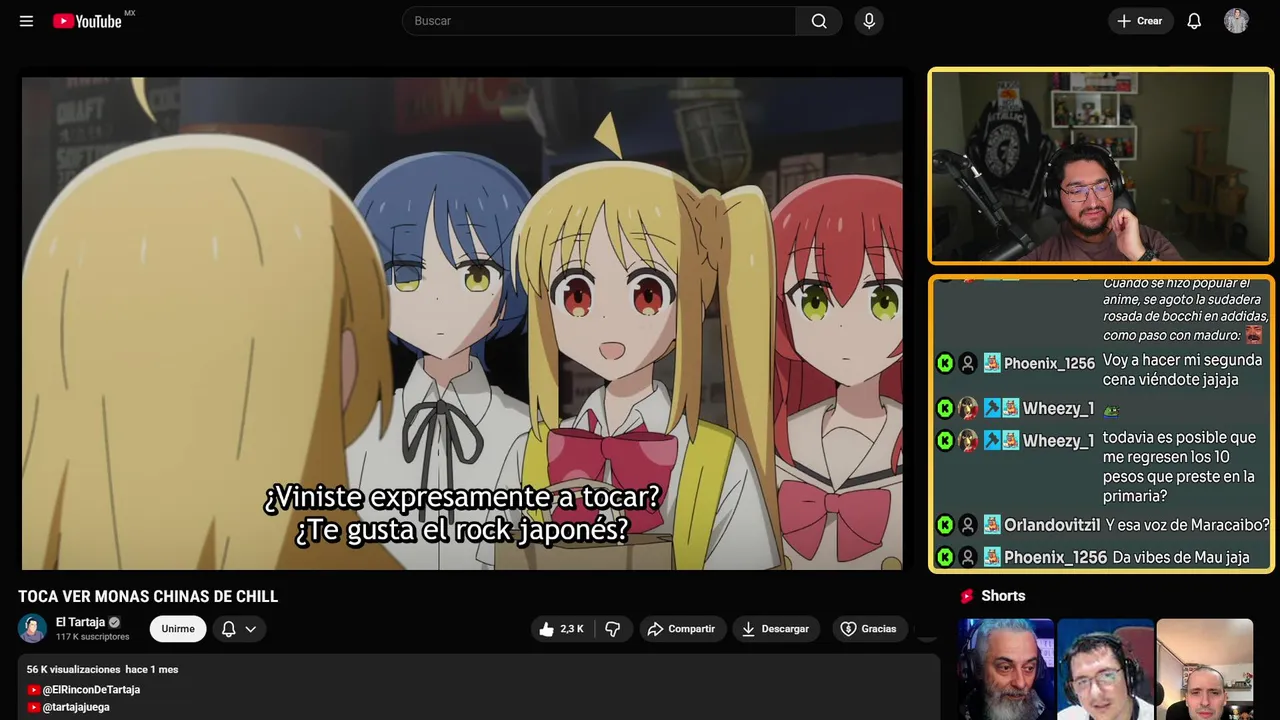Click the Shorts logo icon
Viewport: 1280px width, 720px height.
coord(967,596)
